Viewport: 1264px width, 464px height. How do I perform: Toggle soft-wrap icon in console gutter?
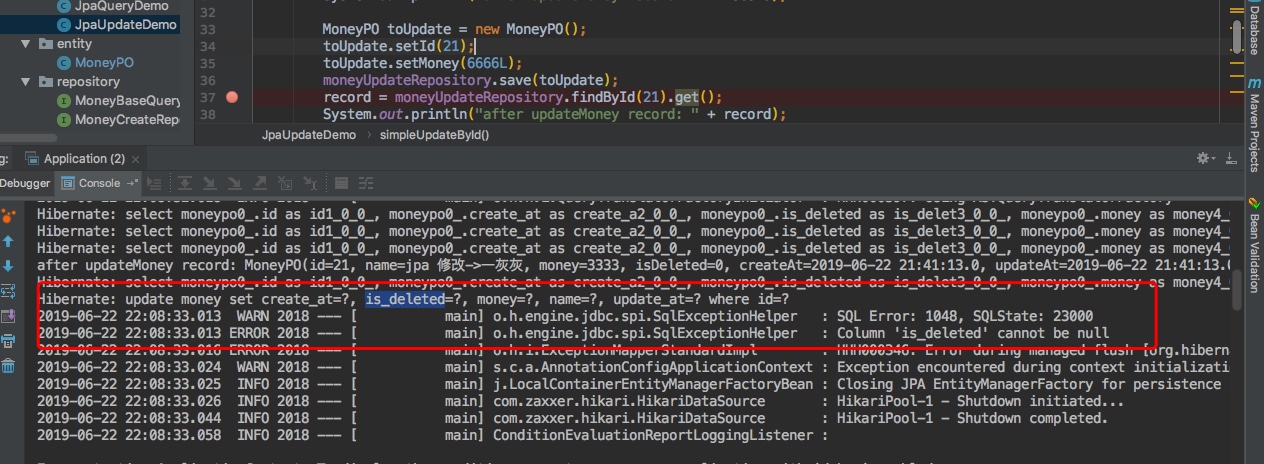click(x=8, y=291)
